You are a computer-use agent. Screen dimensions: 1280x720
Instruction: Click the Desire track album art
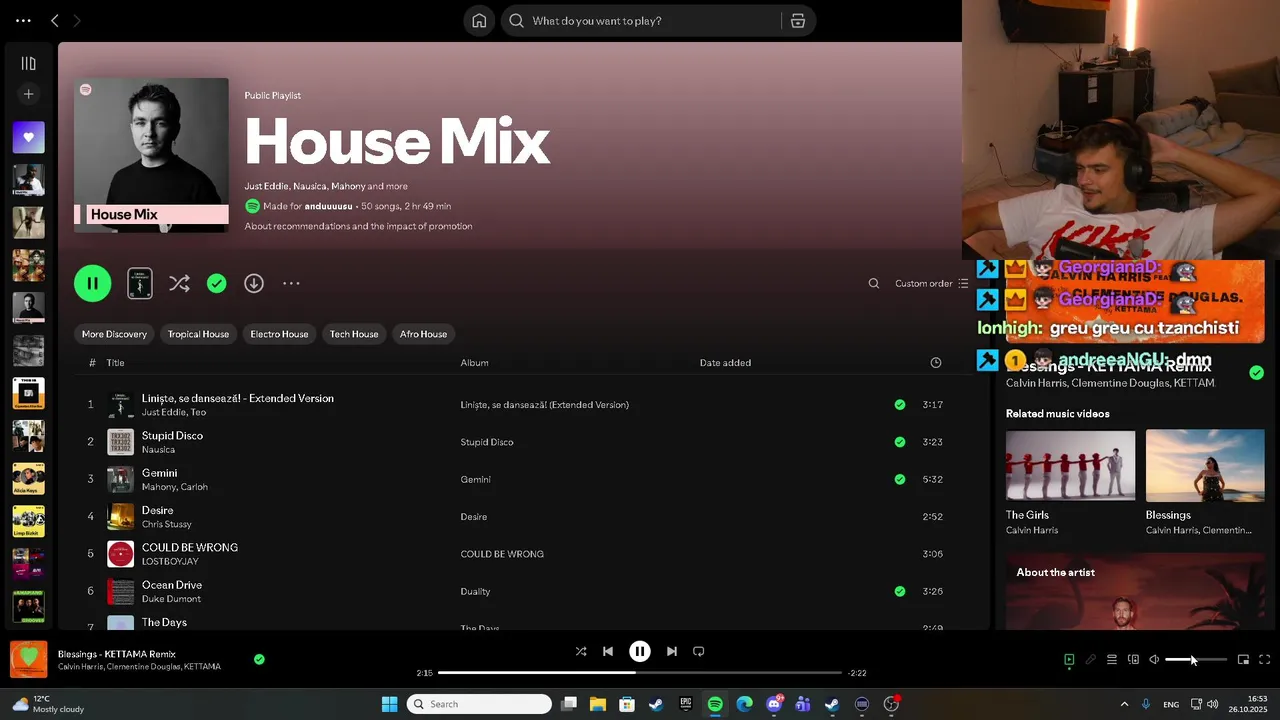click(x=120, y=516)
